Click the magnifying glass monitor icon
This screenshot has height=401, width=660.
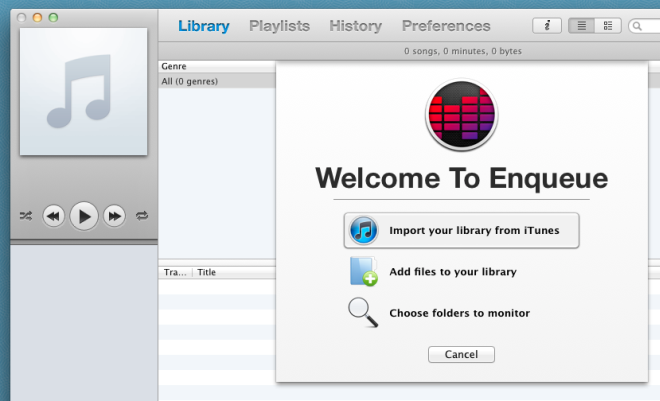[x=363, y=313]
